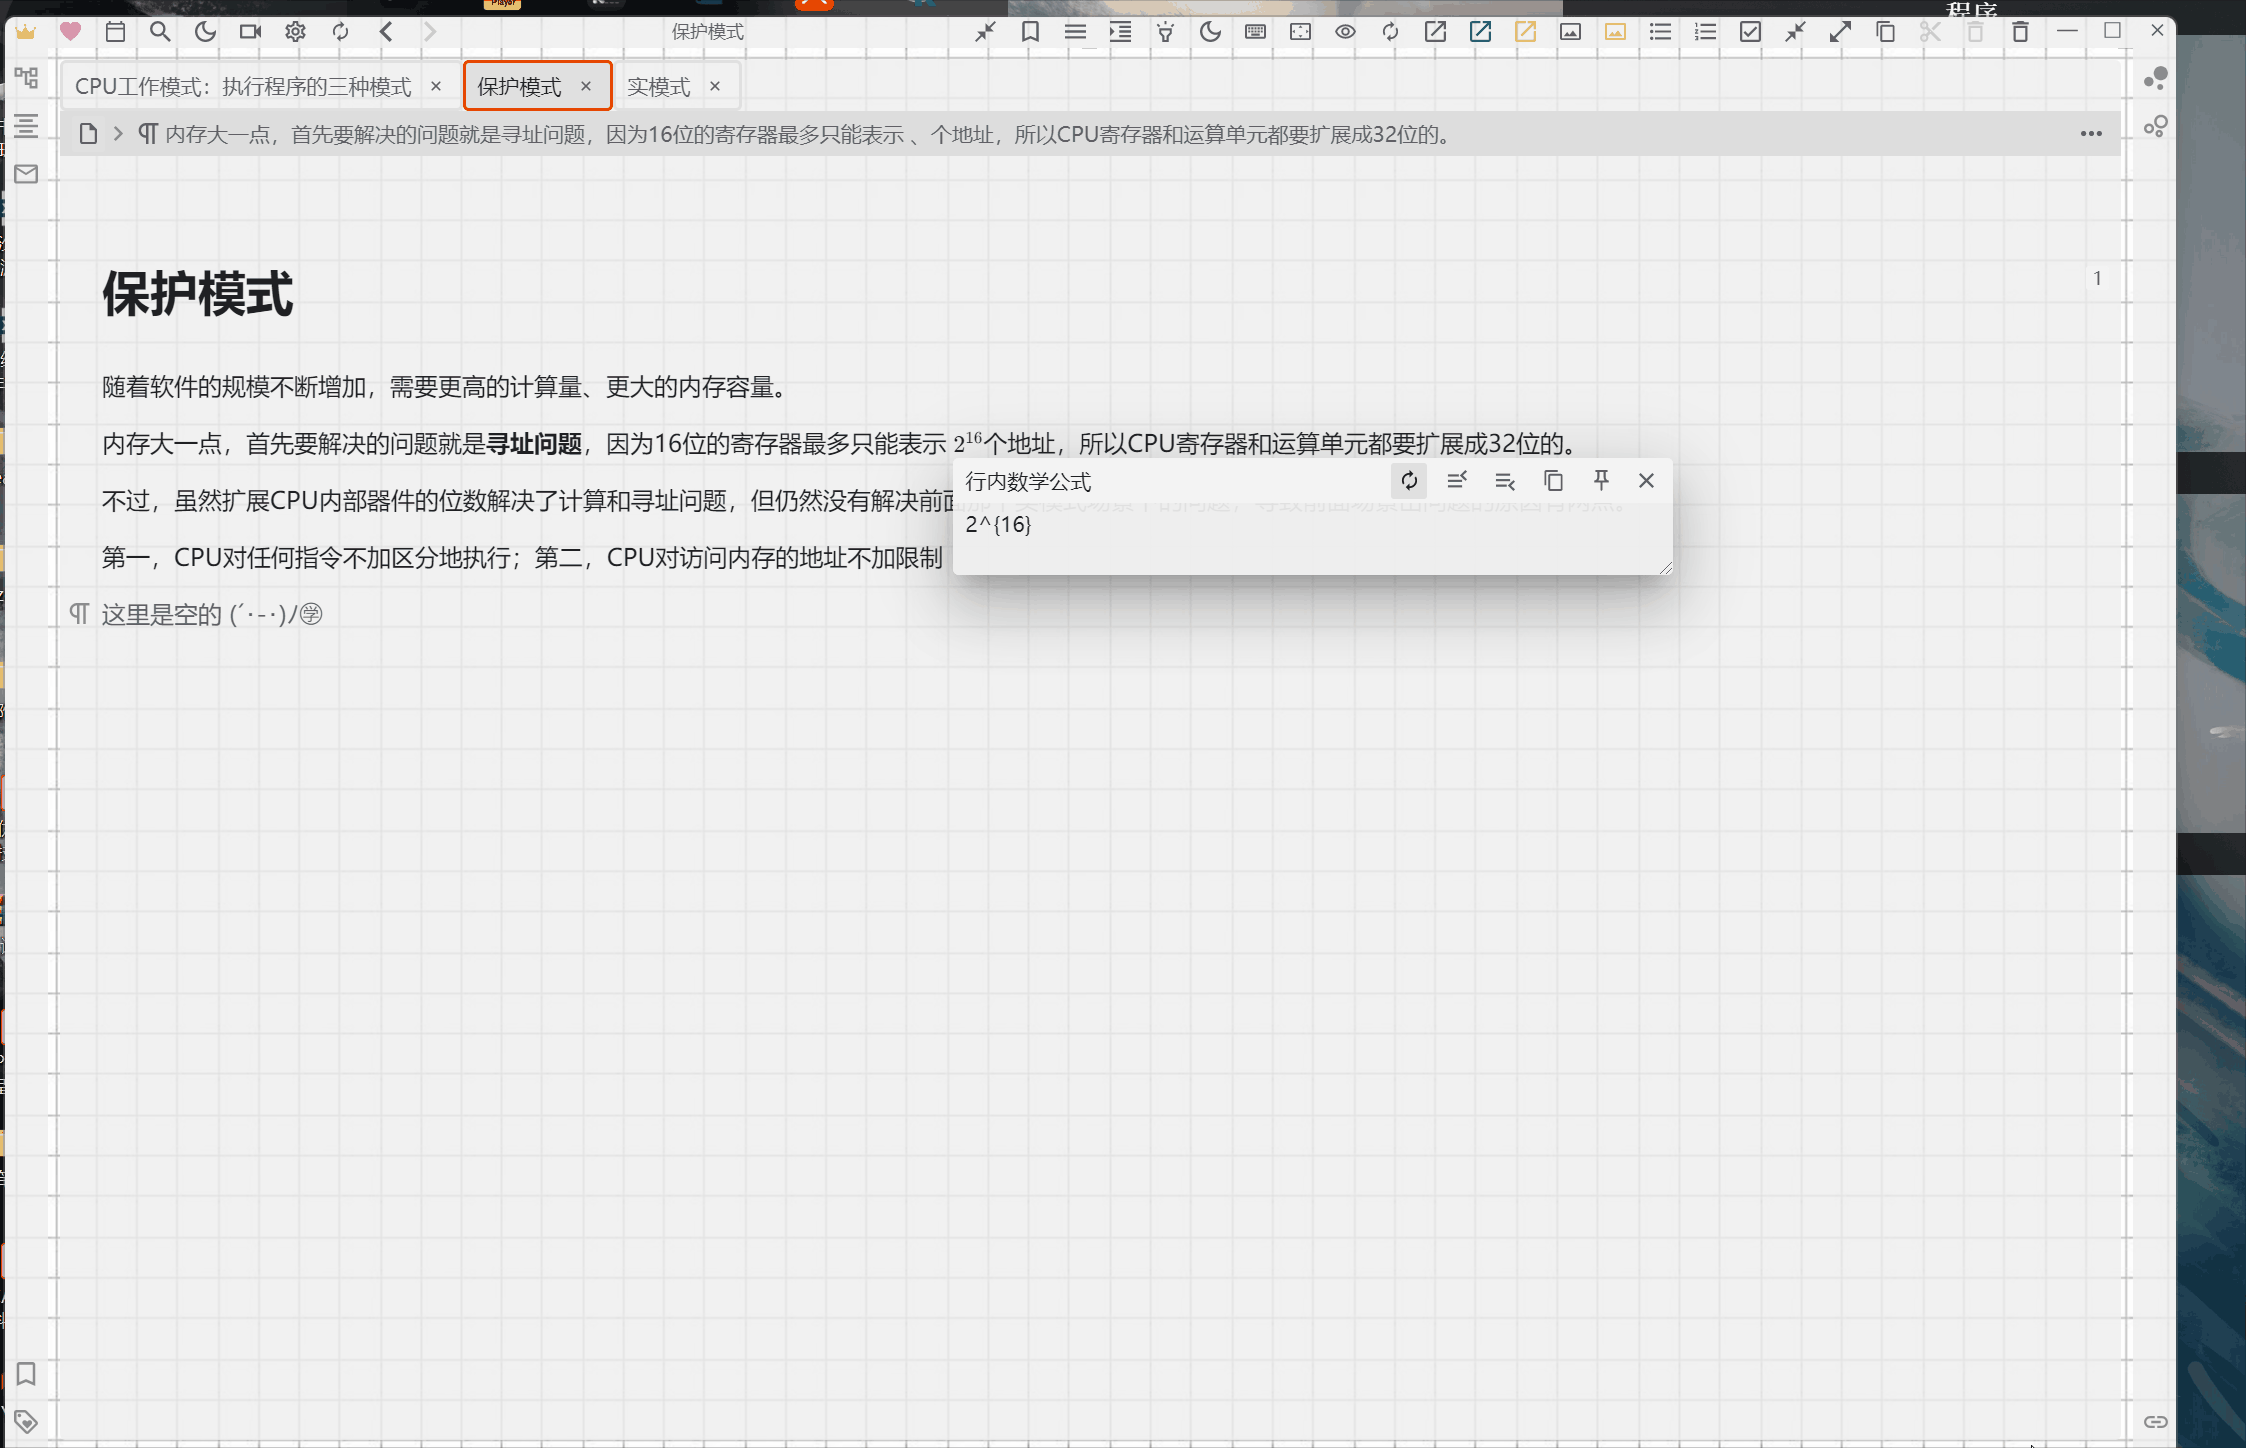2246x1448 pixels.
Task: Pin the inline formula editor popup
Action: 1600,481
